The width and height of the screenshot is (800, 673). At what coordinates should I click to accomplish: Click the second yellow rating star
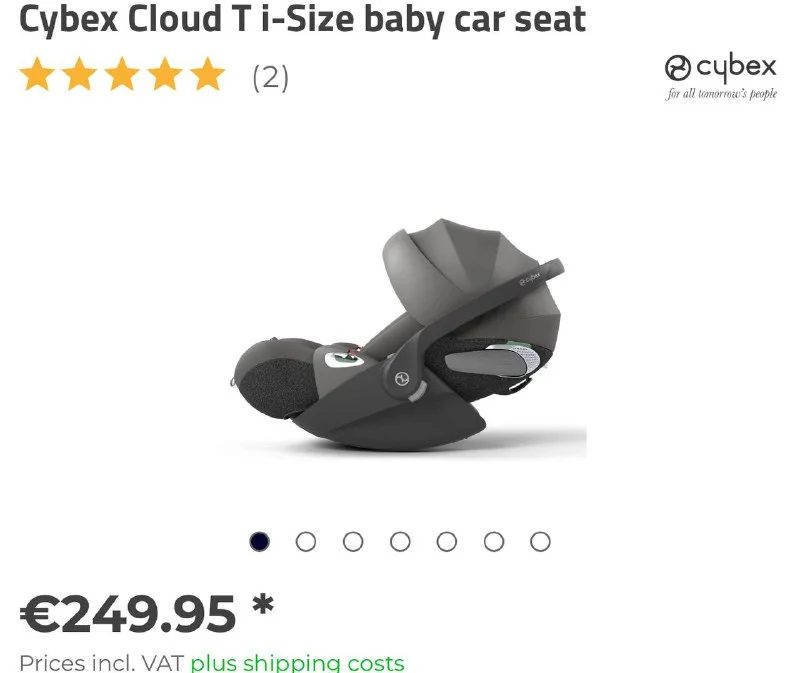point(80,74)
